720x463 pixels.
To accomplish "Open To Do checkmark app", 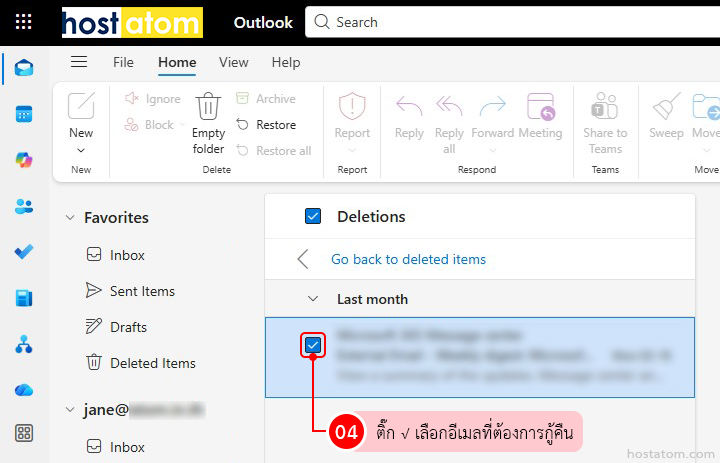I will (24, 252).
